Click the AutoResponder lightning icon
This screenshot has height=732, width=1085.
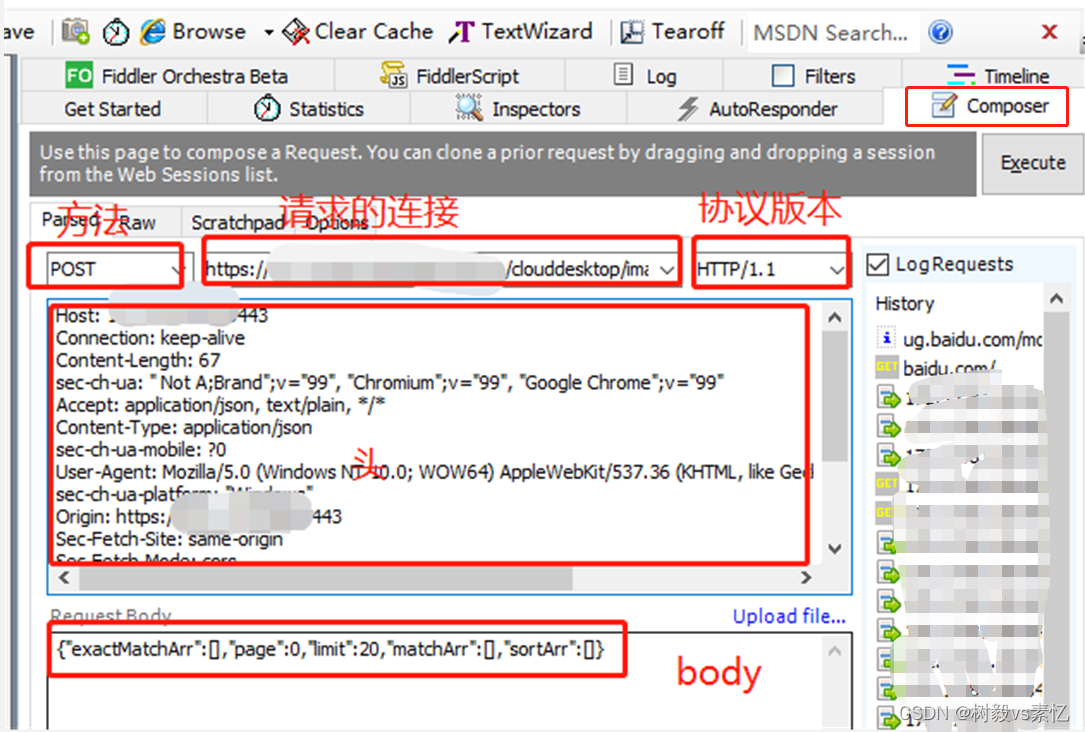point(687,109)
